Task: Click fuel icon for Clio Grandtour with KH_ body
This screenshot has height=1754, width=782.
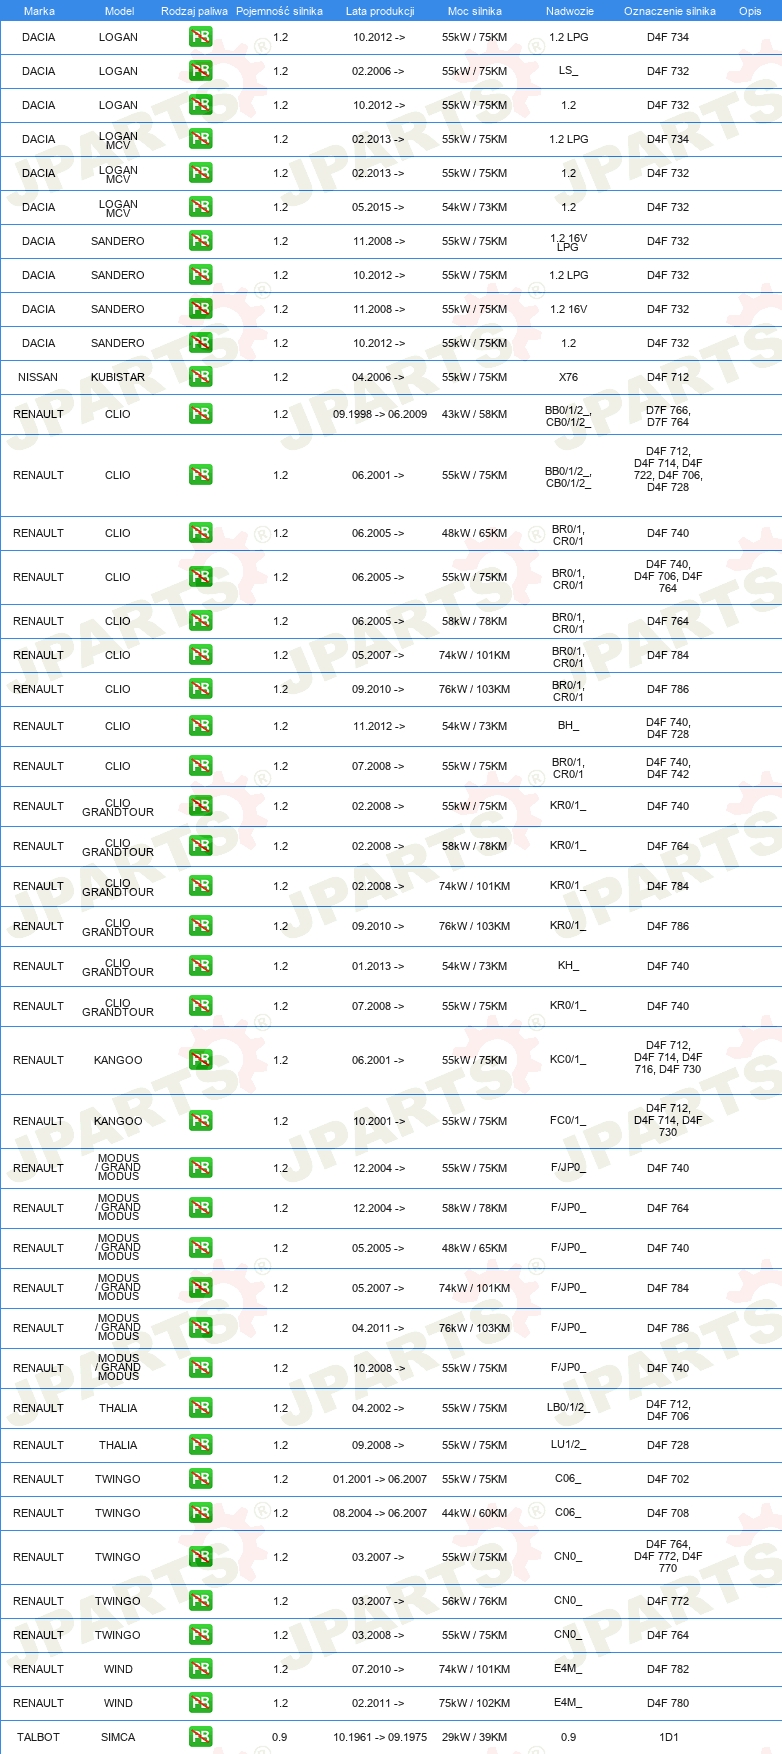Action: coord(201,966)
